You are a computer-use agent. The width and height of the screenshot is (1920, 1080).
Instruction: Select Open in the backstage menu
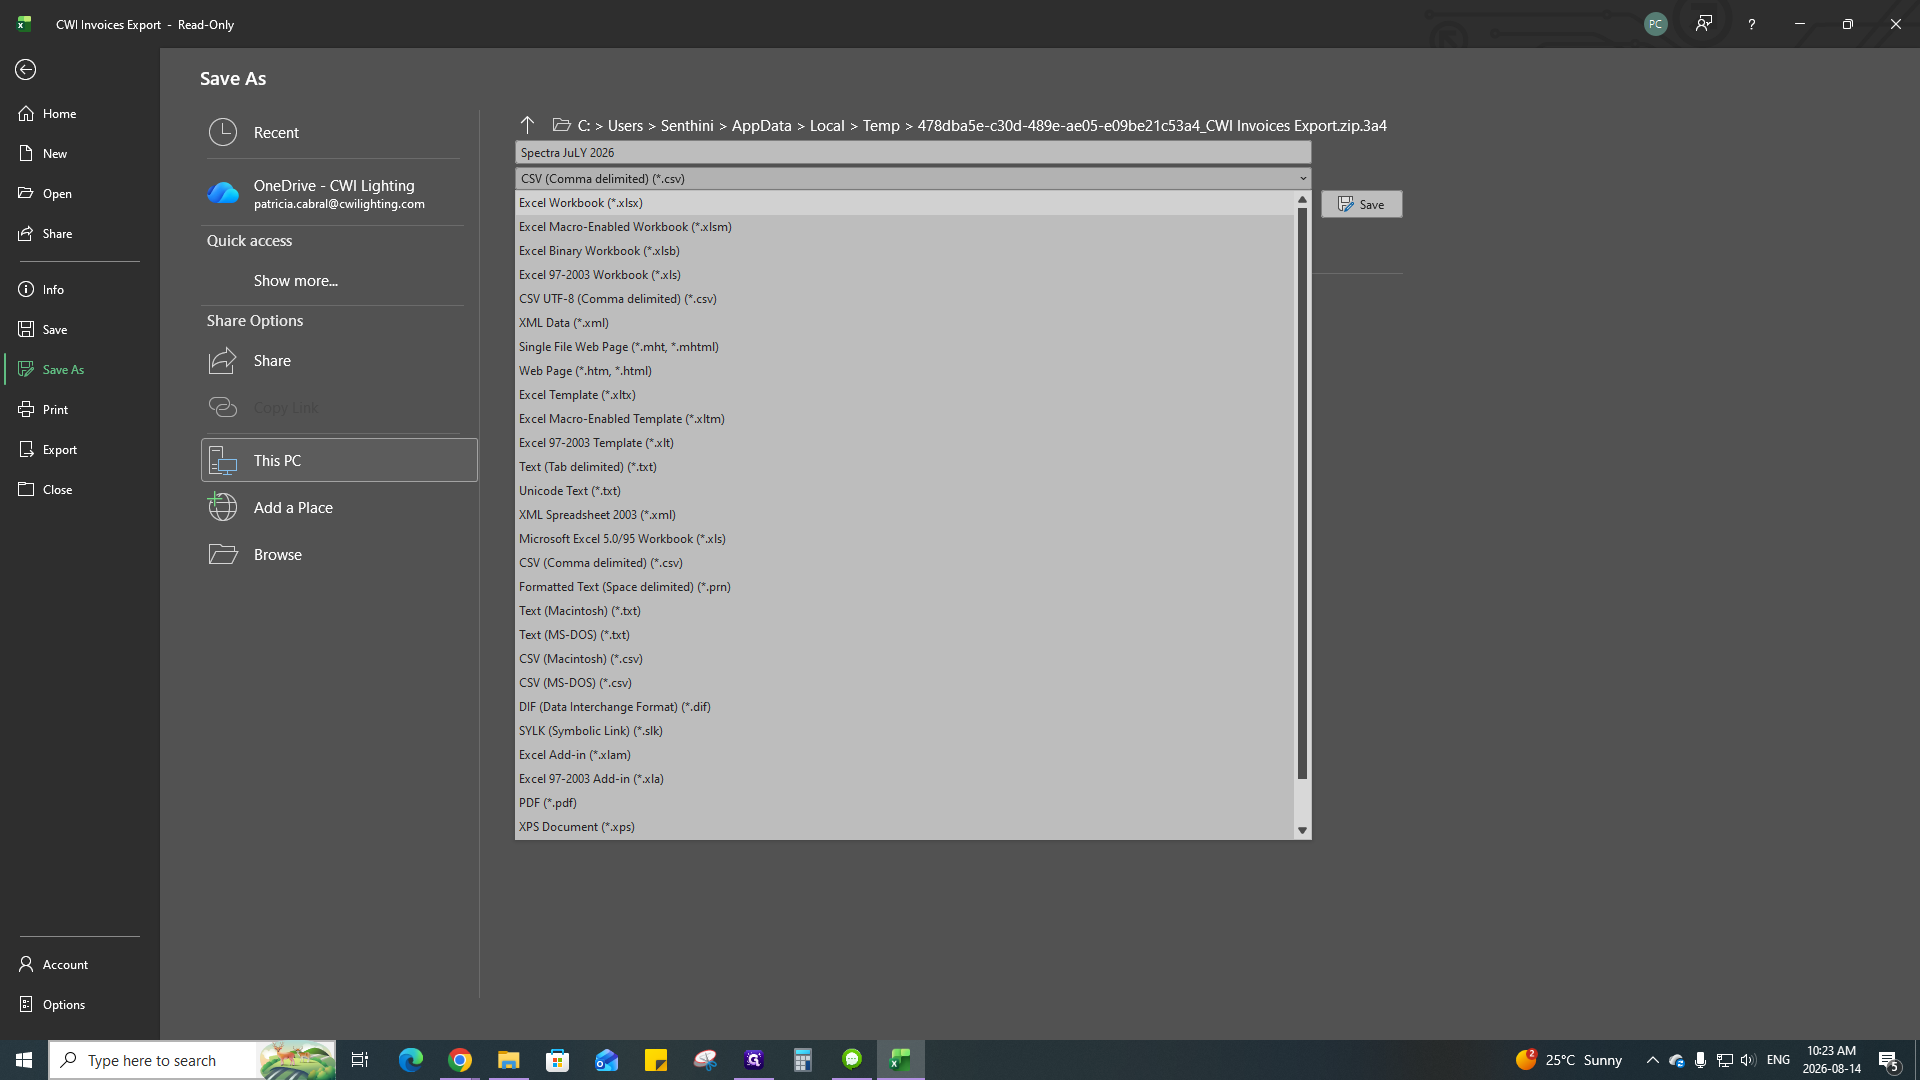tap(80, 194)
